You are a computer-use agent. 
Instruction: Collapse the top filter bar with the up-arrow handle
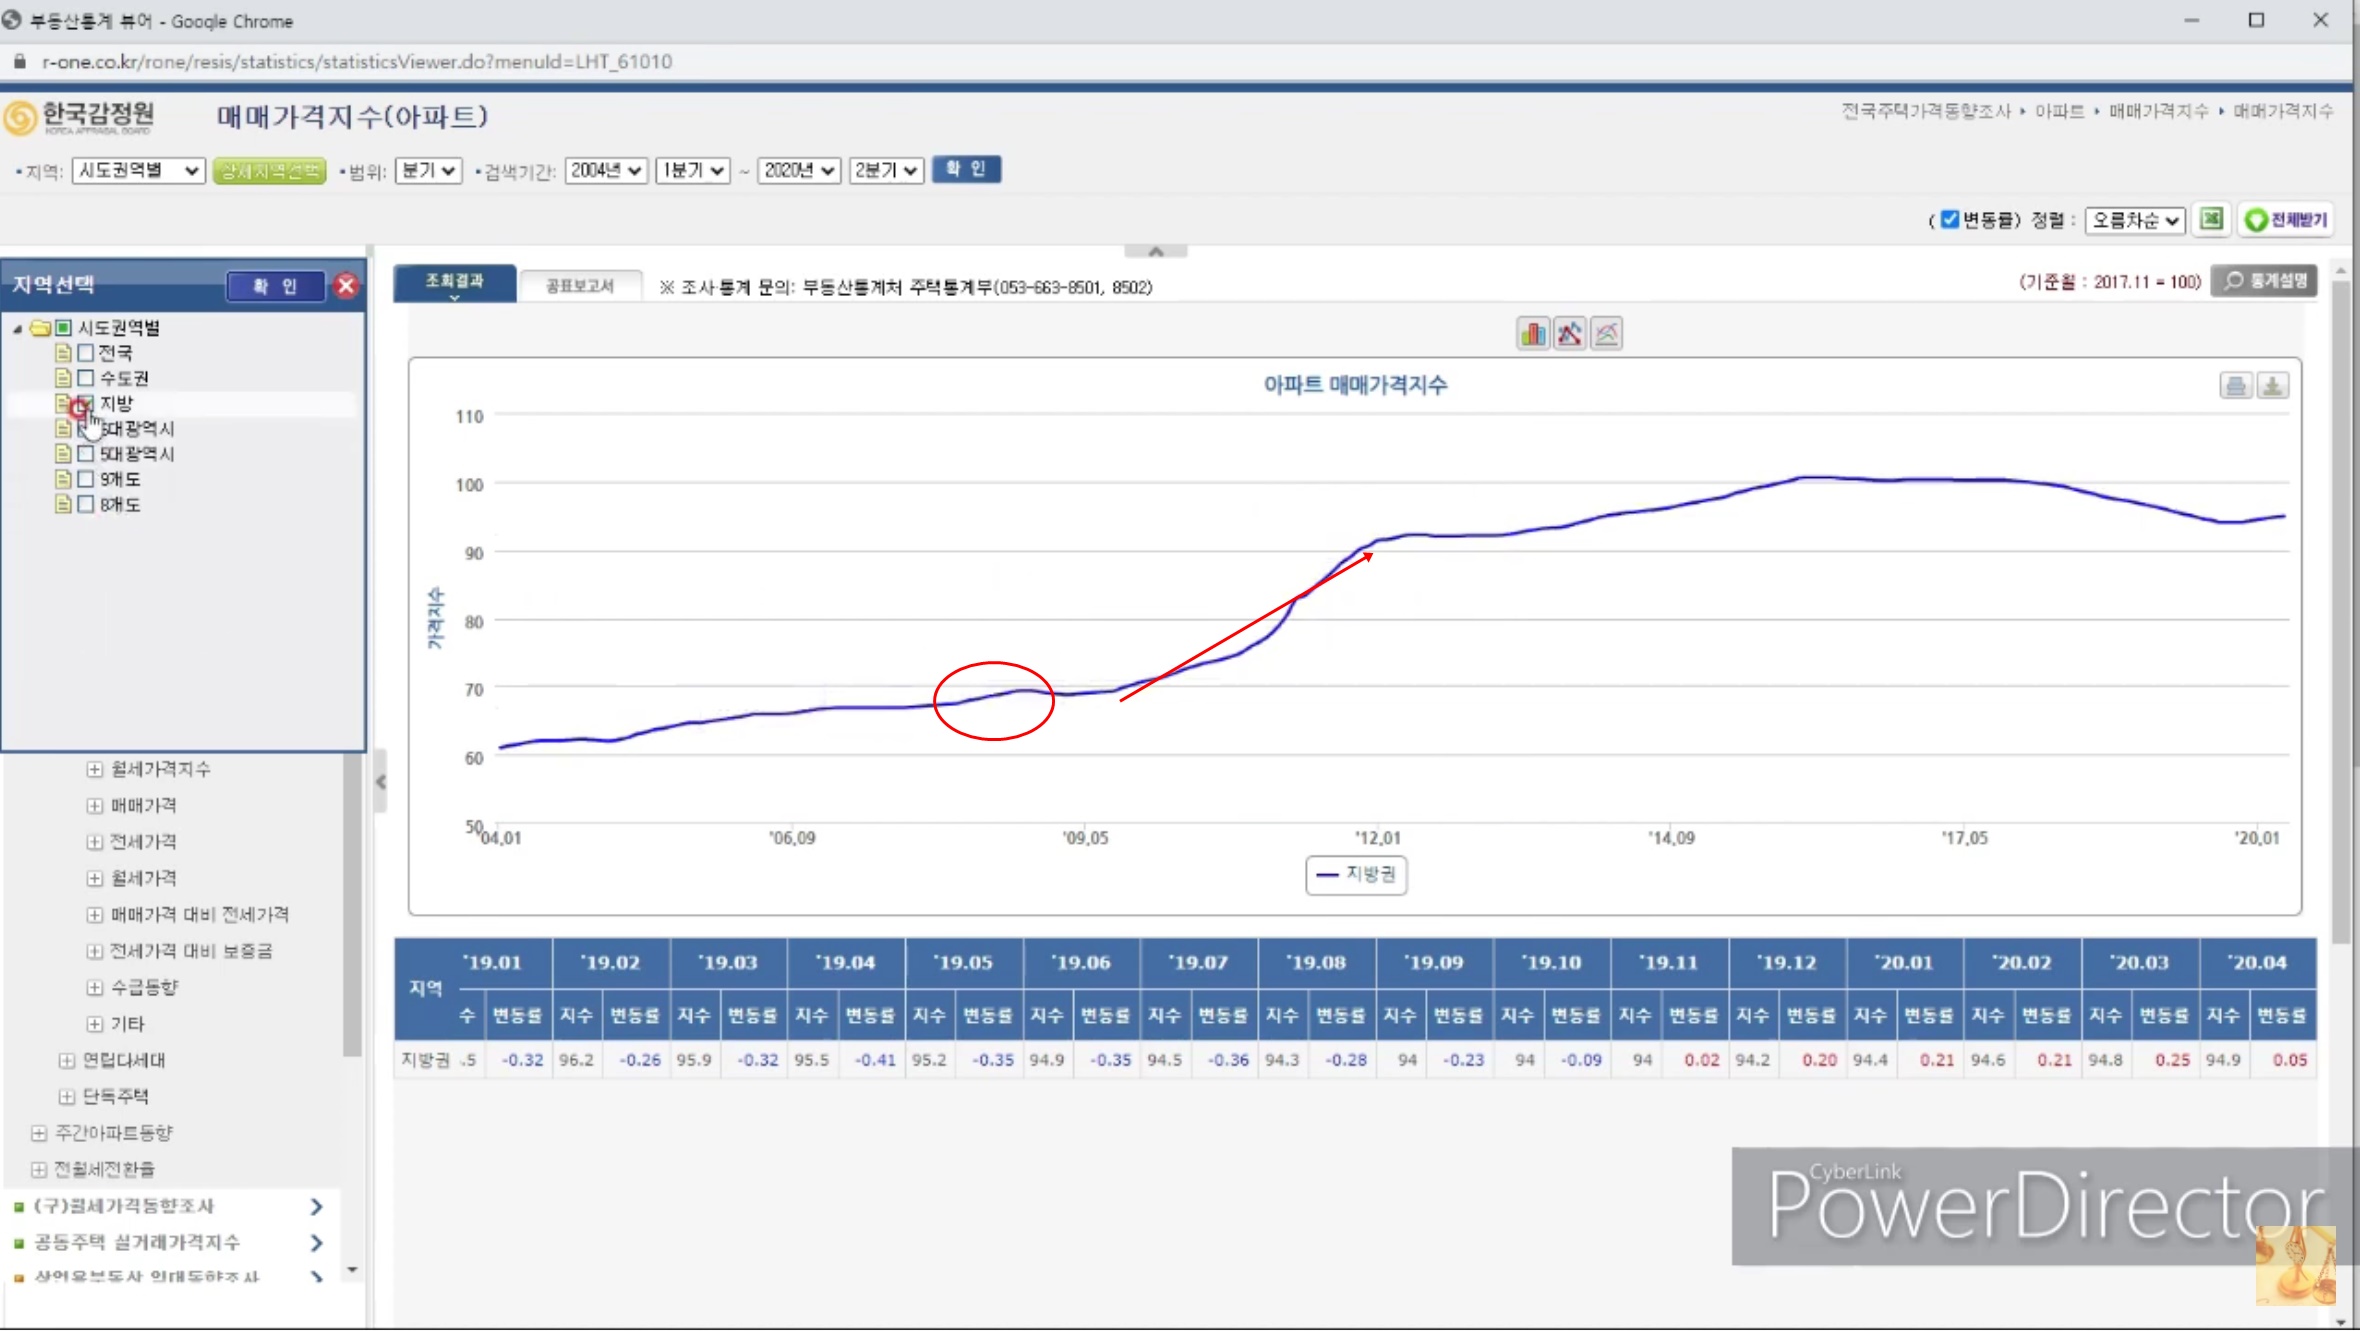[x=1155, y=252]
